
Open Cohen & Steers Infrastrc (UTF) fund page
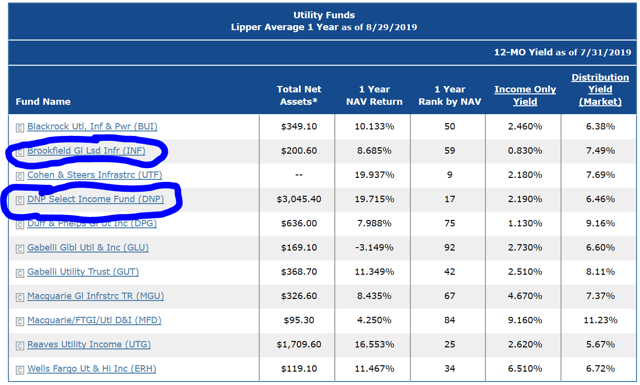(x=95, y=175)
